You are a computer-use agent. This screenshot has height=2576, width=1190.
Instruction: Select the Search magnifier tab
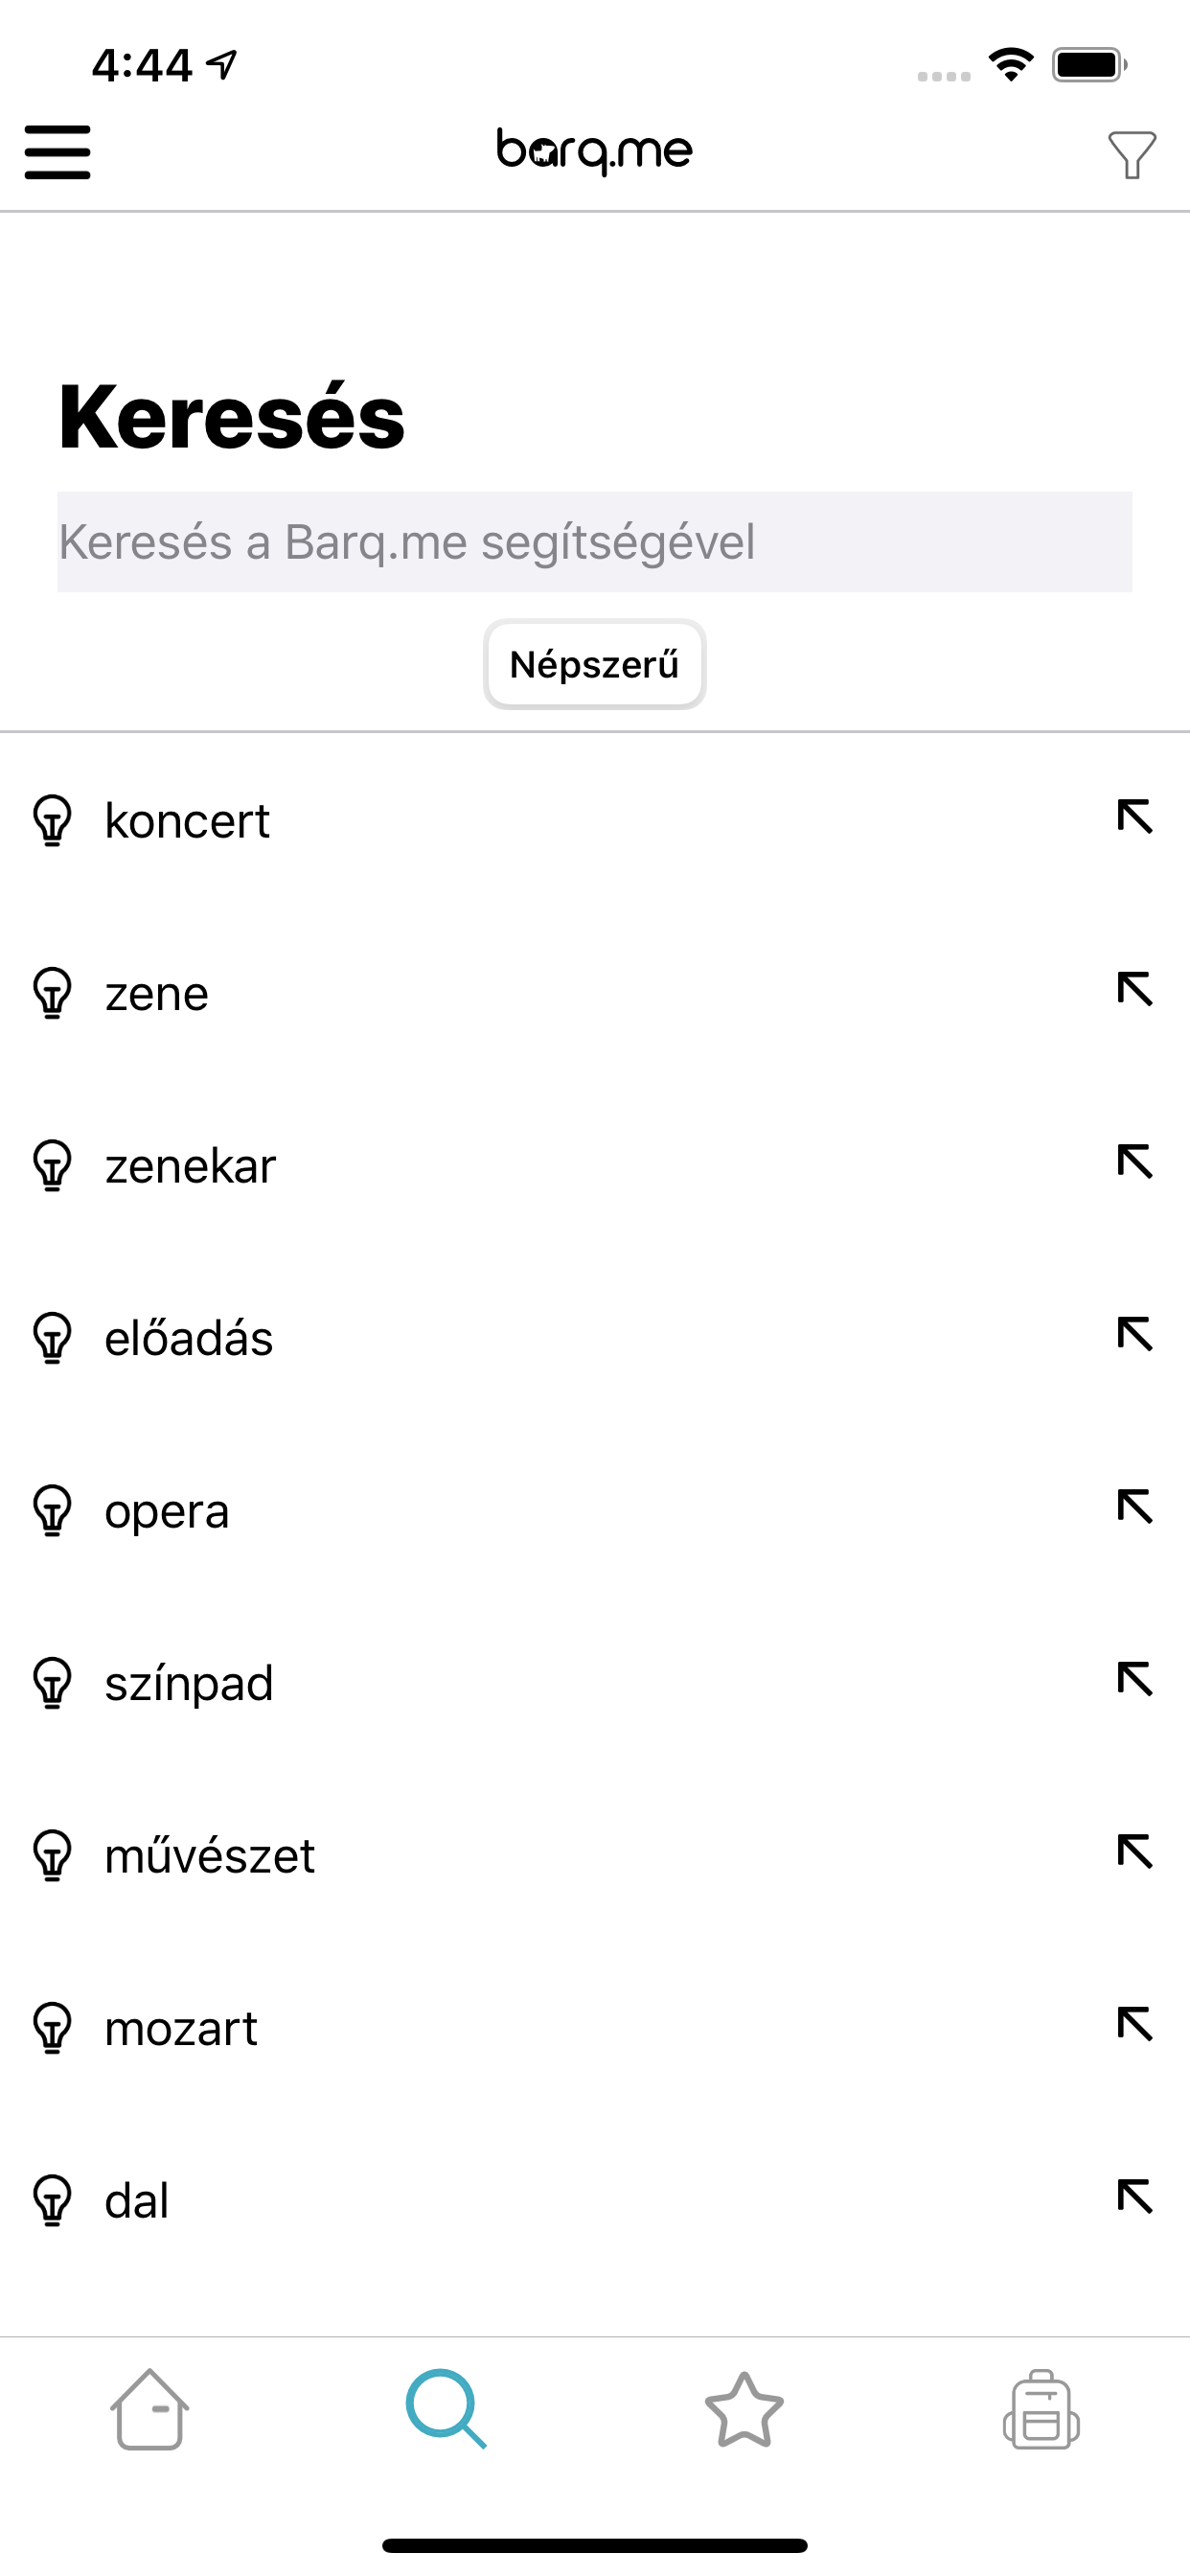click(x=446, y=2410)
